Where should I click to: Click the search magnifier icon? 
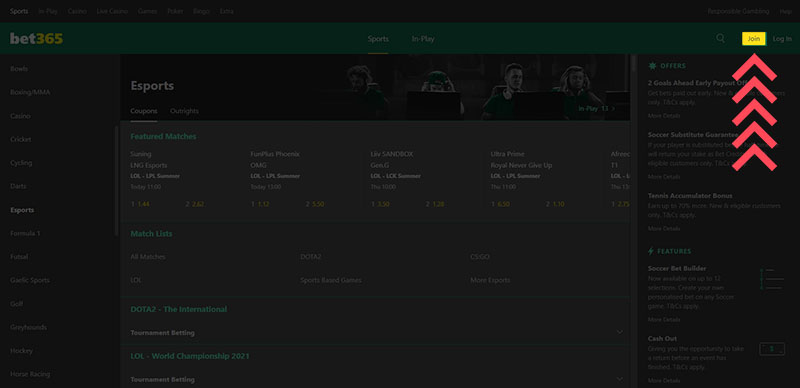tap(720, 38)
